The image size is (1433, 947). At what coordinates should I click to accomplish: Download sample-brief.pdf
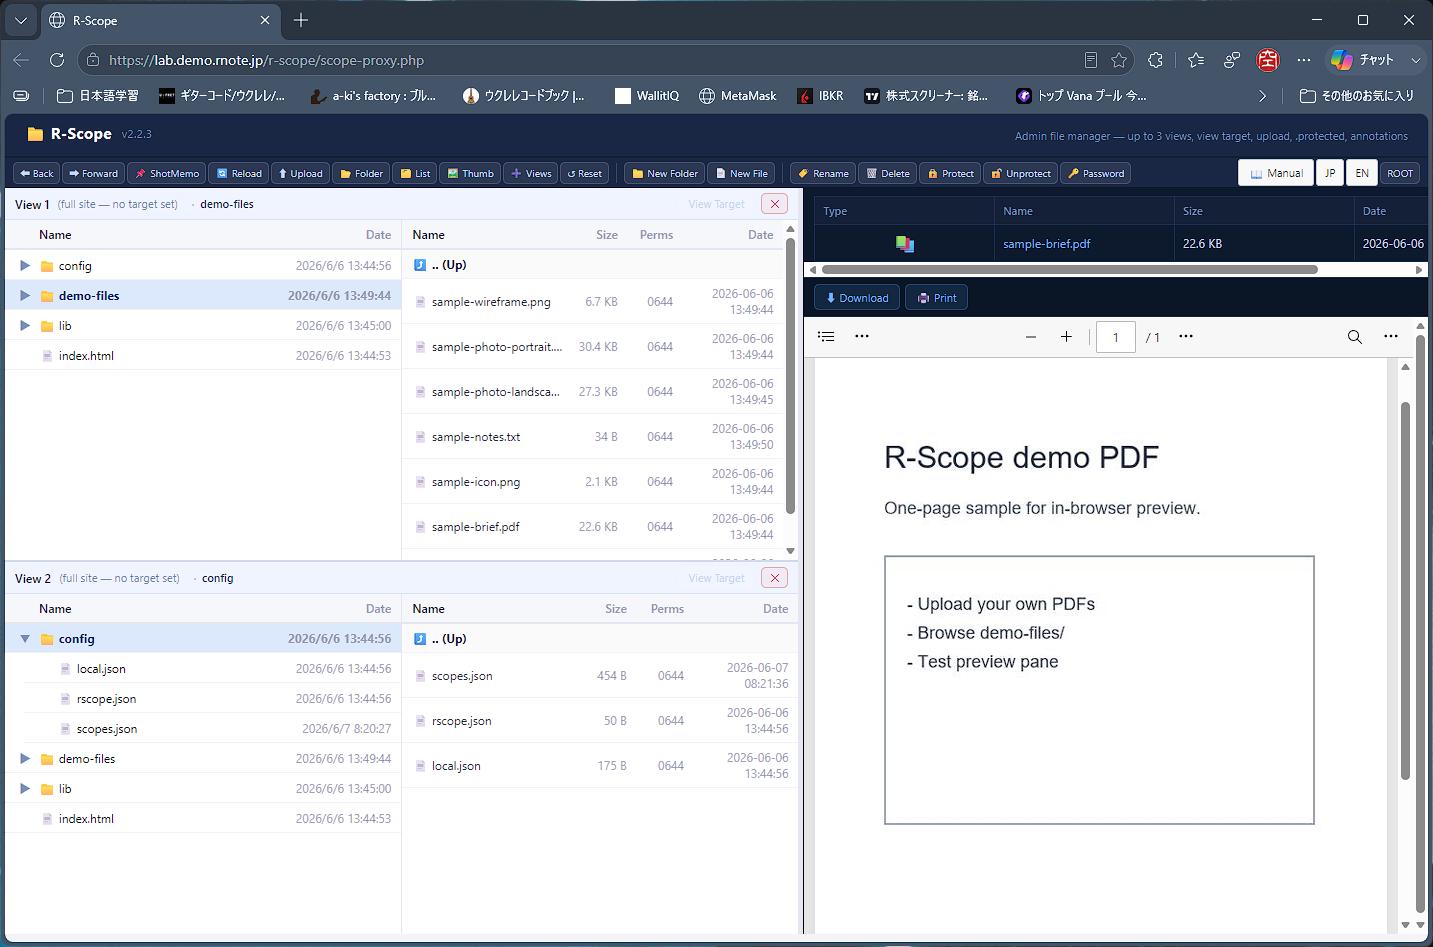857,298
